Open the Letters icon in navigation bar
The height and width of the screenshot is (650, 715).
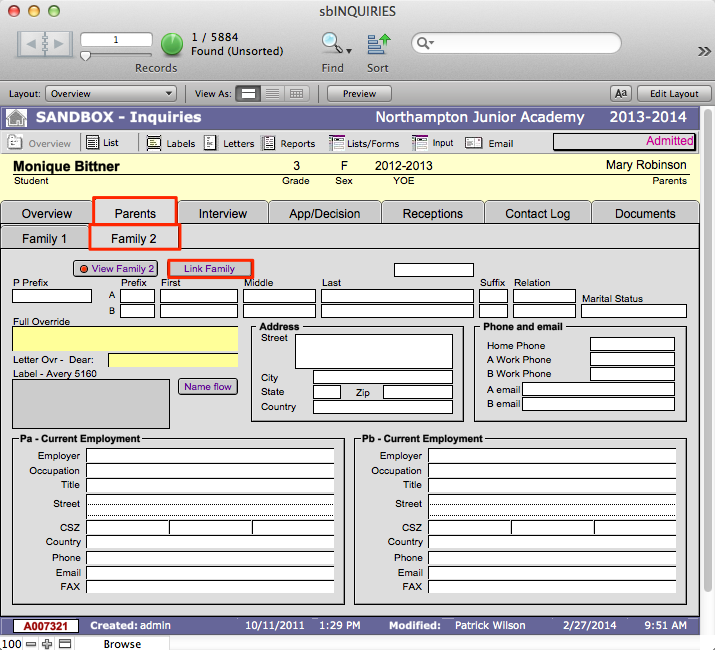211,143
